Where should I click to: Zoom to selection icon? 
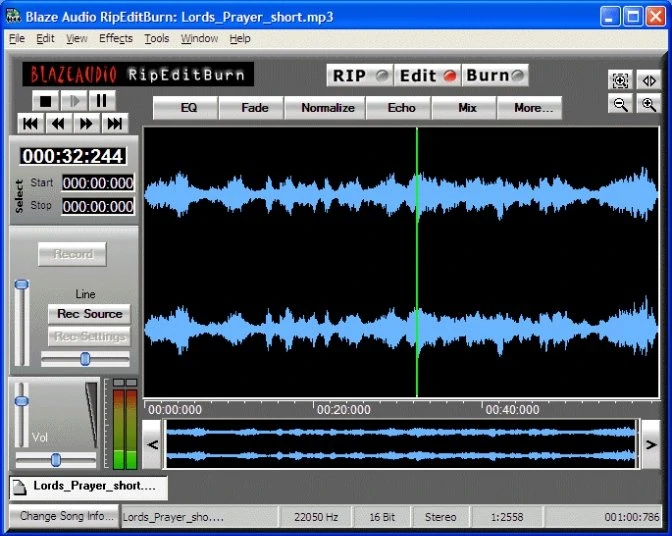click(x=620, y=80)
